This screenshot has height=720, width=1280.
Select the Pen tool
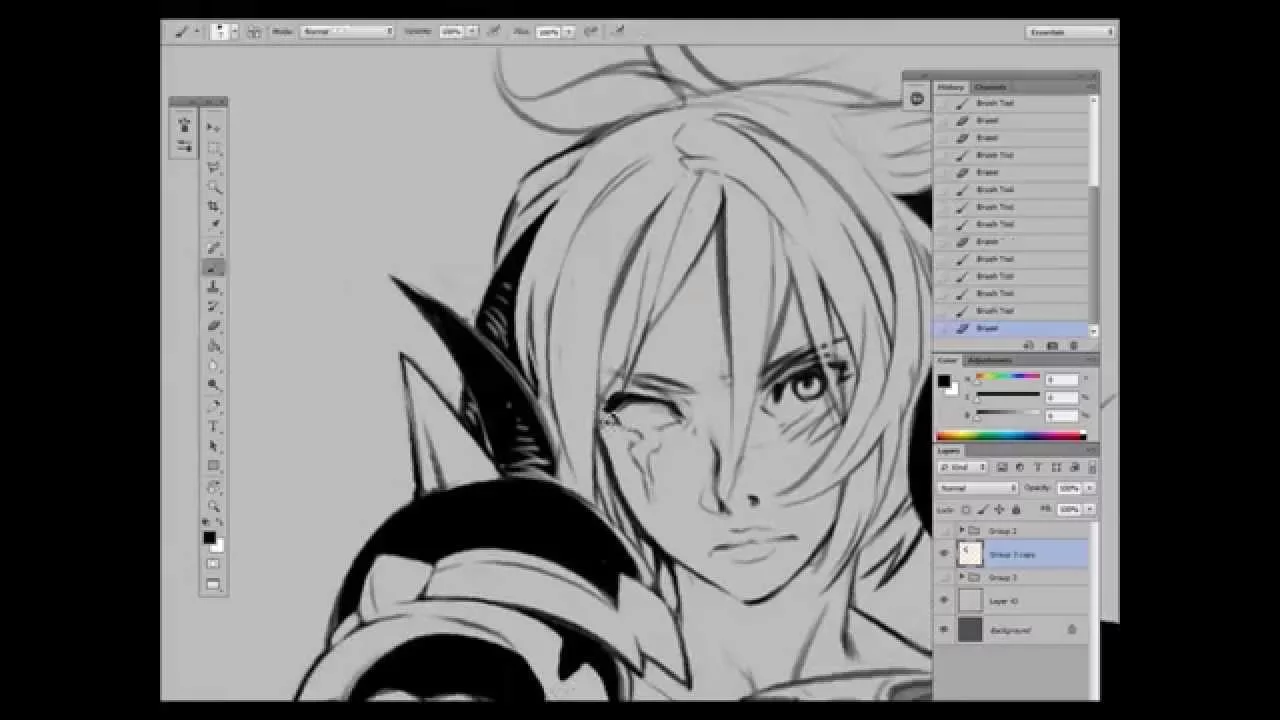point(213,406)
